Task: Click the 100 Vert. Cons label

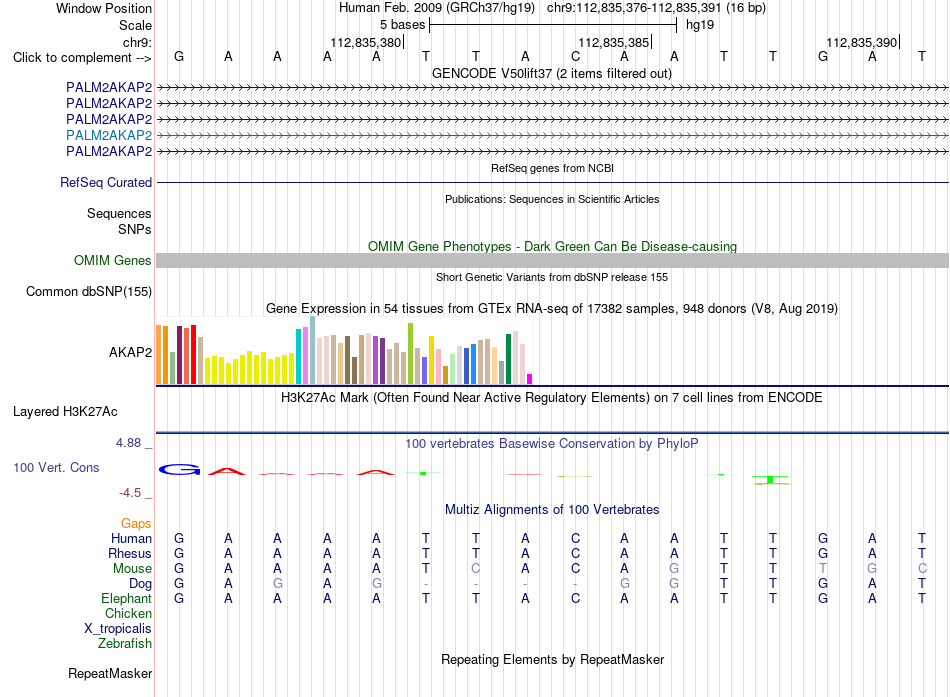Action: point(56,467)
